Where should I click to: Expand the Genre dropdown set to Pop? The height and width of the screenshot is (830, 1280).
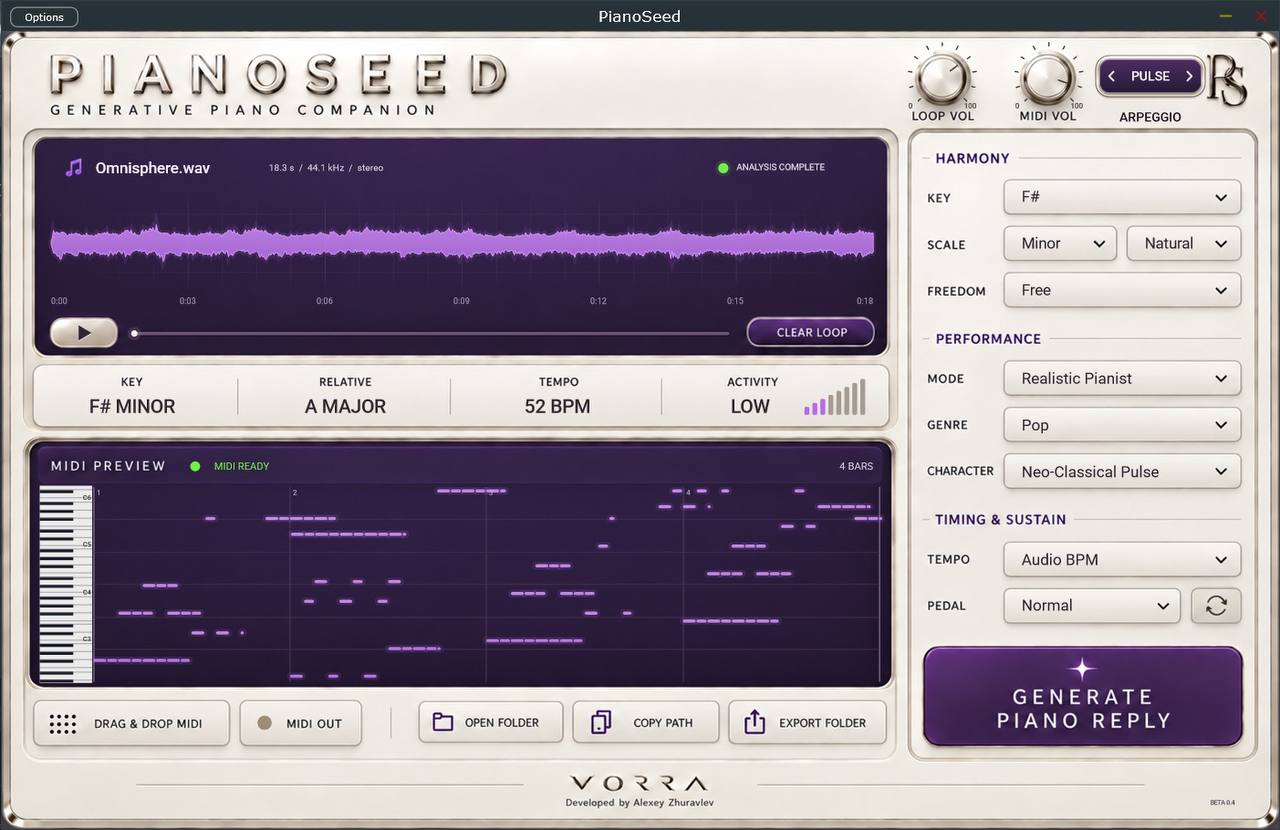coord(1122,425)
